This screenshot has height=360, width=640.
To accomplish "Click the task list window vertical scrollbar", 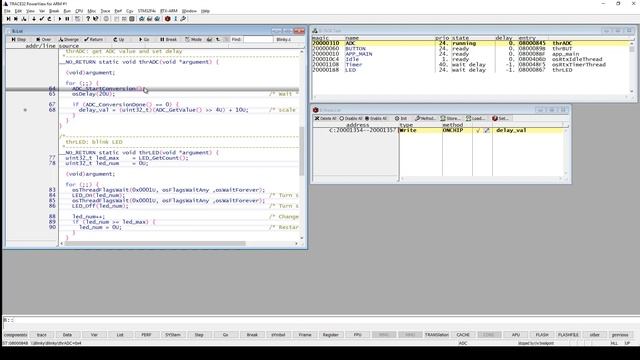I will pyautogui.click(x=632, y=67).
